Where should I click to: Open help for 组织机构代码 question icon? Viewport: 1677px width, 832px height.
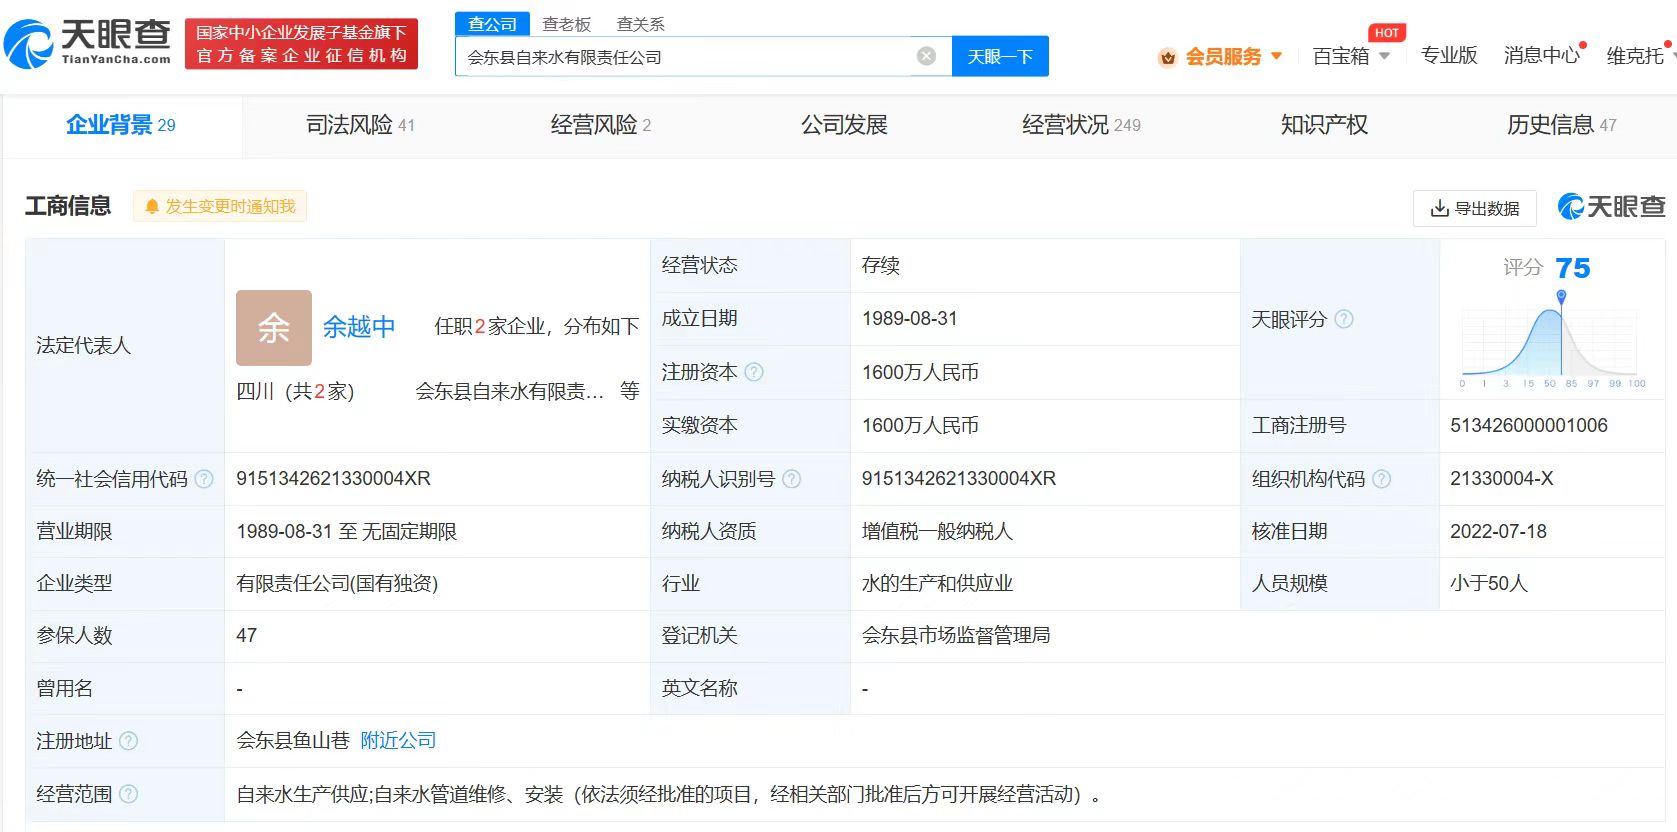1381,479
